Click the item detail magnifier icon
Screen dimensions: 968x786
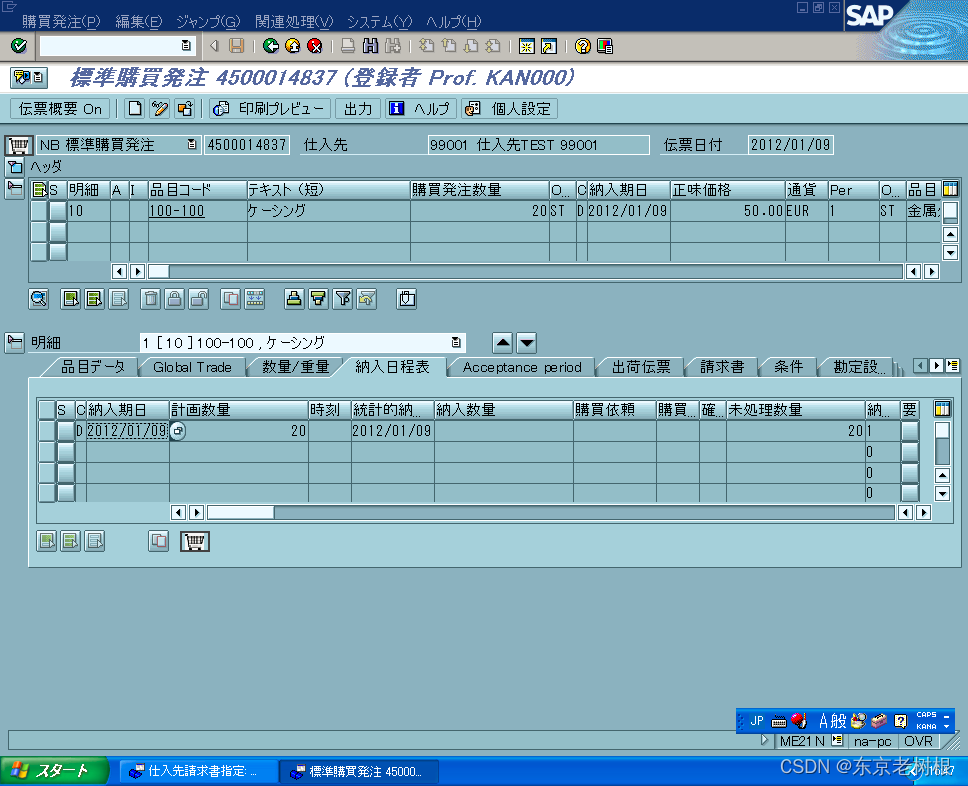coord(39,299)
